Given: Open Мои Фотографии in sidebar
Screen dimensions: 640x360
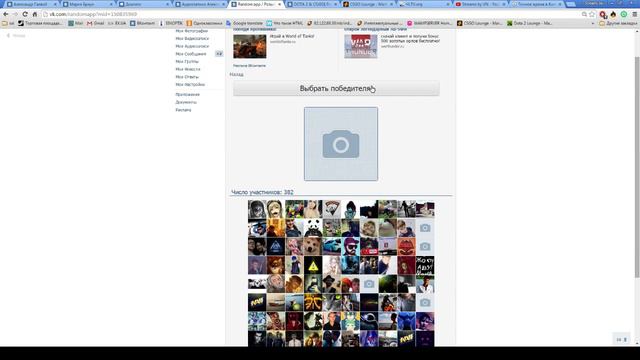Looking at the screenshot, I should pyautogui.click(x=191, y=31).
